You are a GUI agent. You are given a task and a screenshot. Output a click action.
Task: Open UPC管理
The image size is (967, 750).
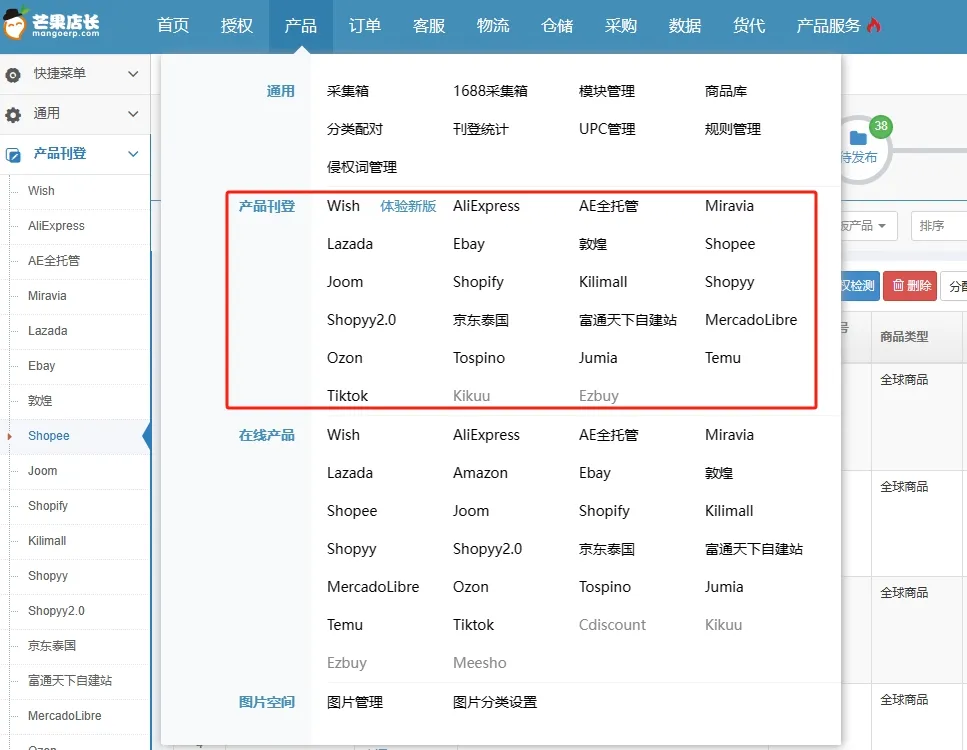607,130
